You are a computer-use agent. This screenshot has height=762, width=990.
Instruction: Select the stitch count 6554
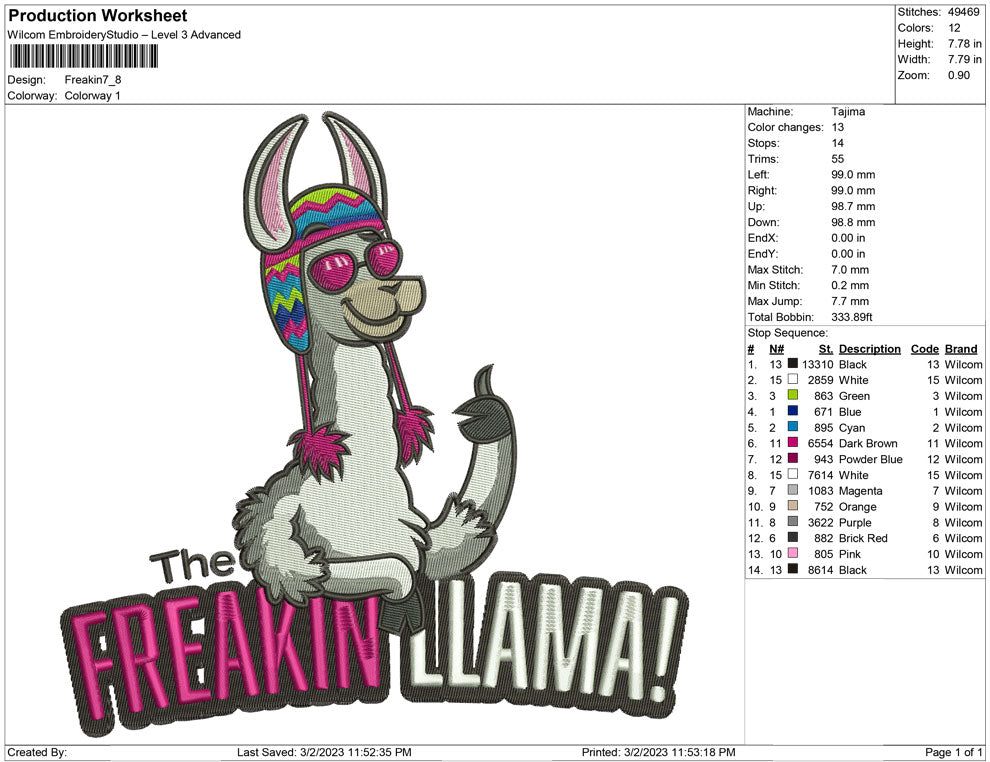[821, 443]
